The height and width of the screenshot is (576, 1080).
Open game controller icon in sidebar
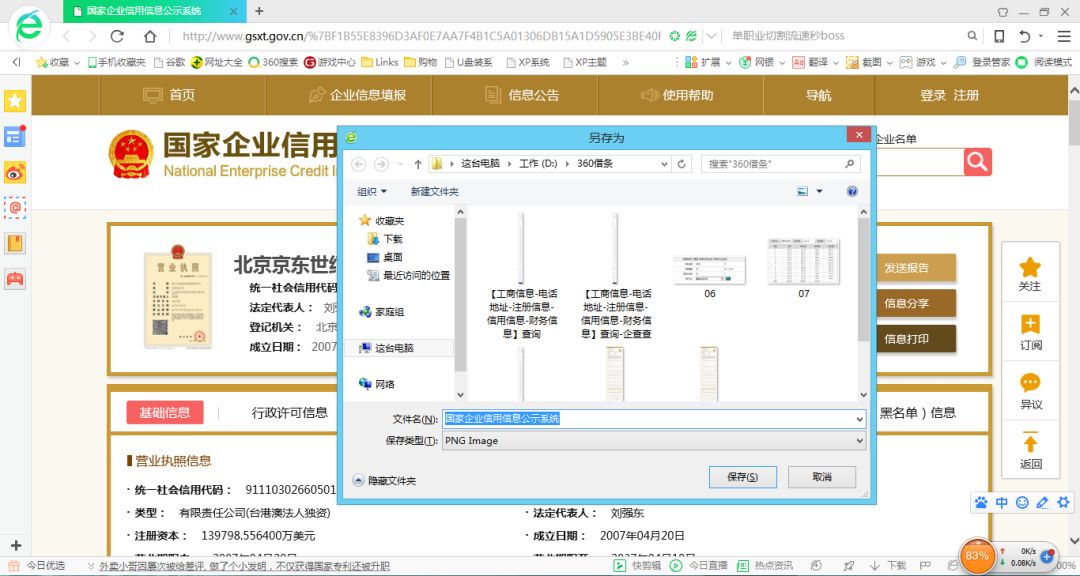point(14,278)
